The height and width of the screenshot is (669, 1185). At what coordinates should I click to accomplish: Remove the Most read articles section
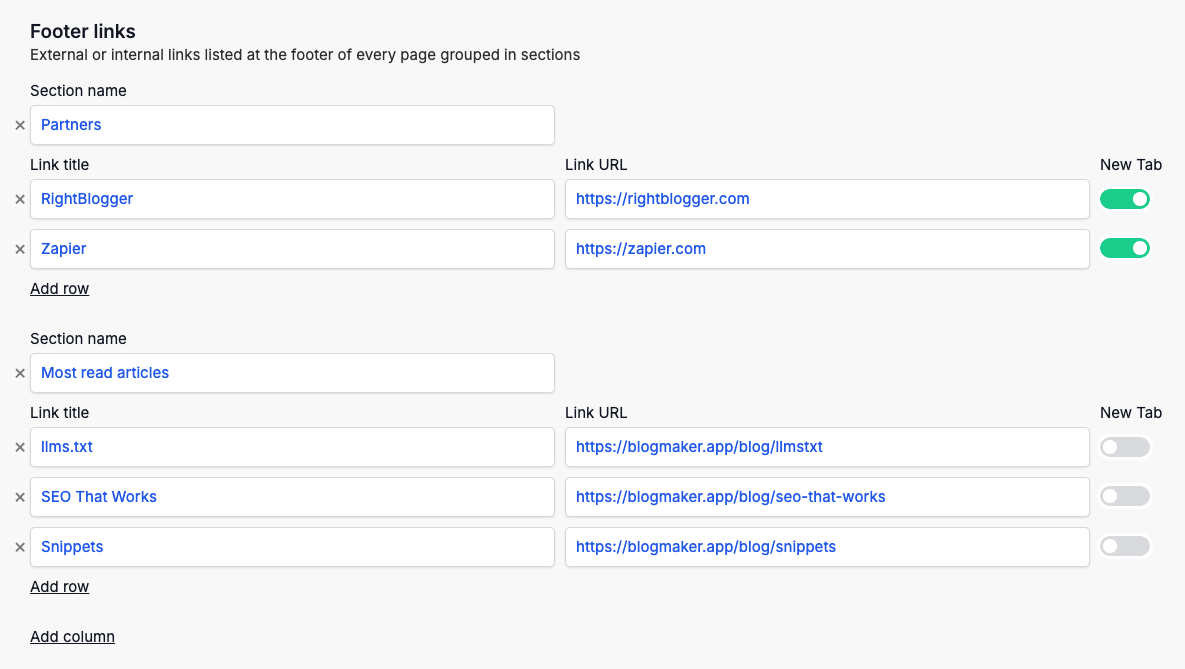tap(20, 373)
